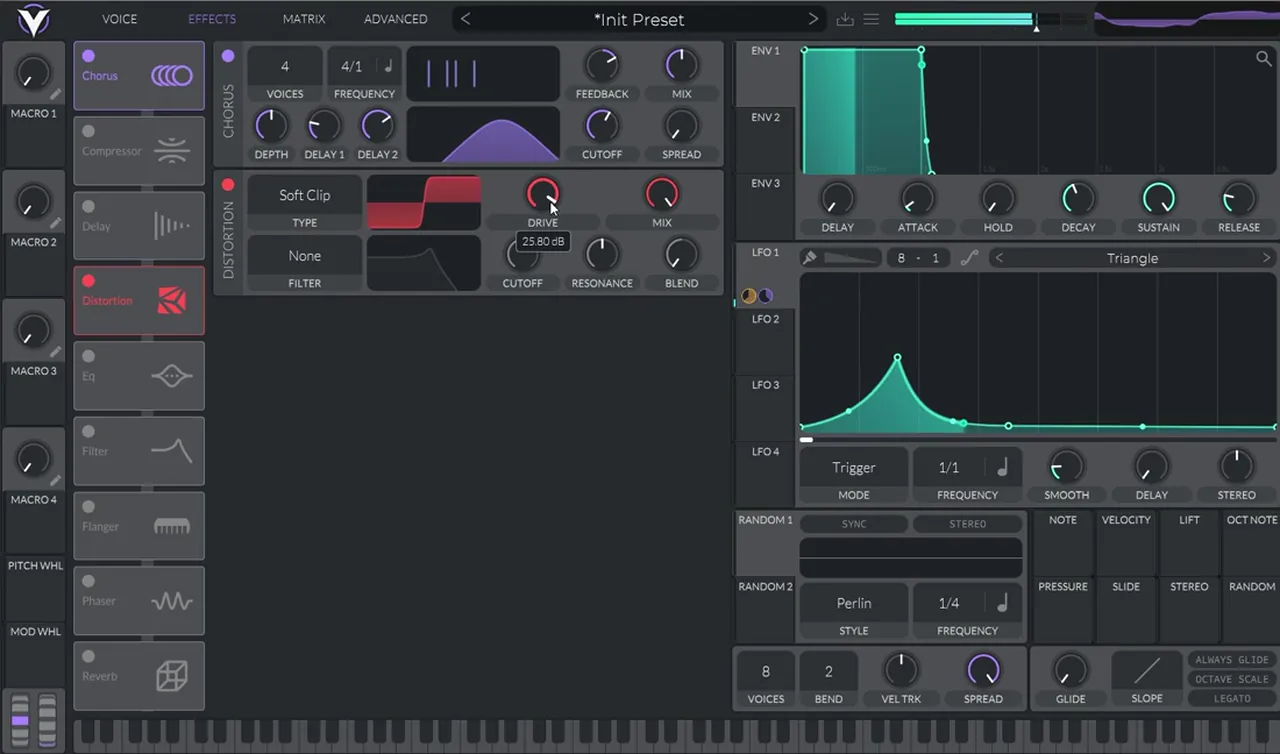1280x754 pixels.
Task: Click the Eq effect icon
Action: [x=171, y=376]
